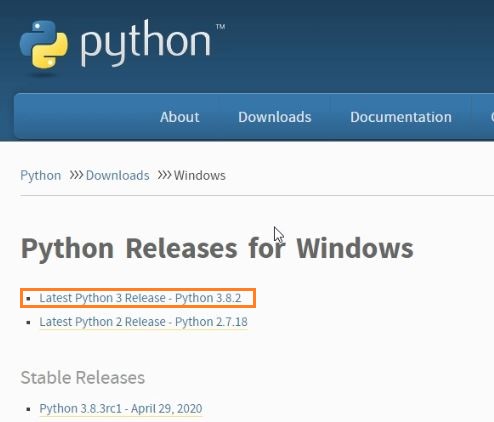Viewport: 494px width, 422px height.
Task: Open the About menu
Action: (x=180, y=117)
